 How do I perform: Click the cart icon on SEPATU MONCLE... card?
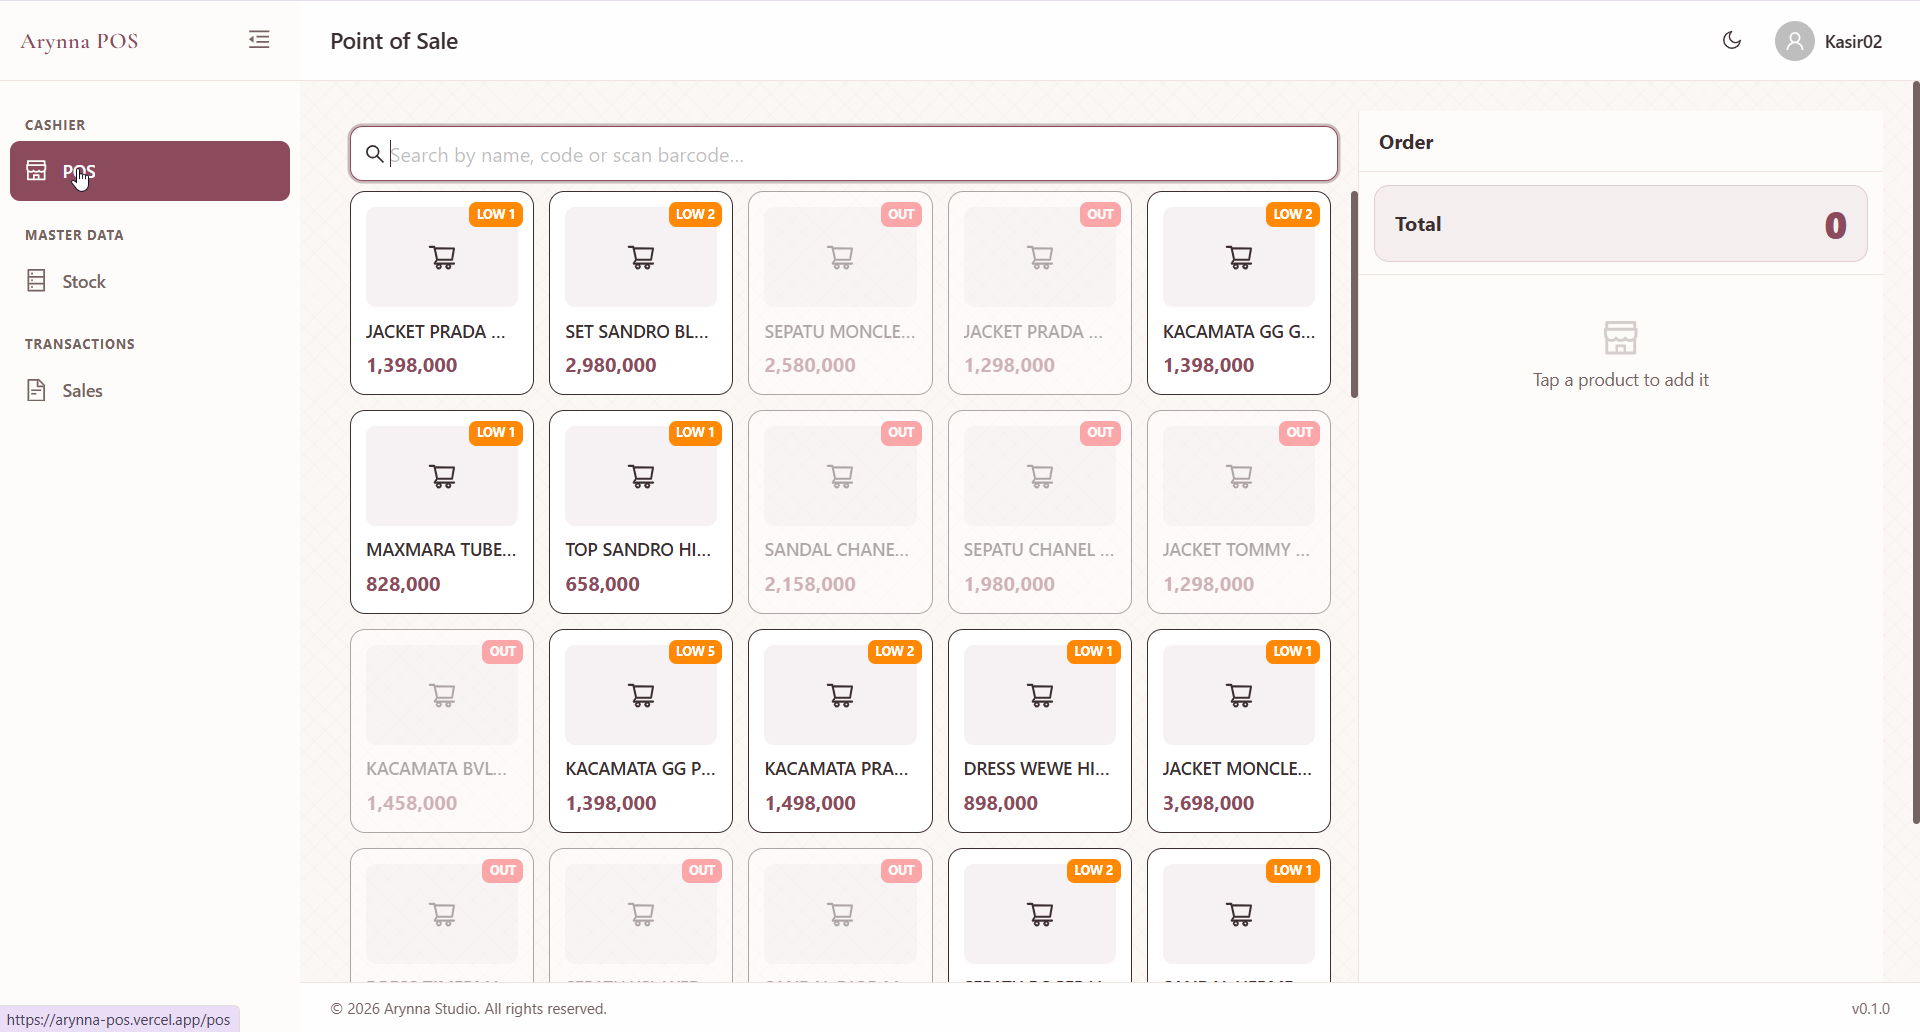840,257
